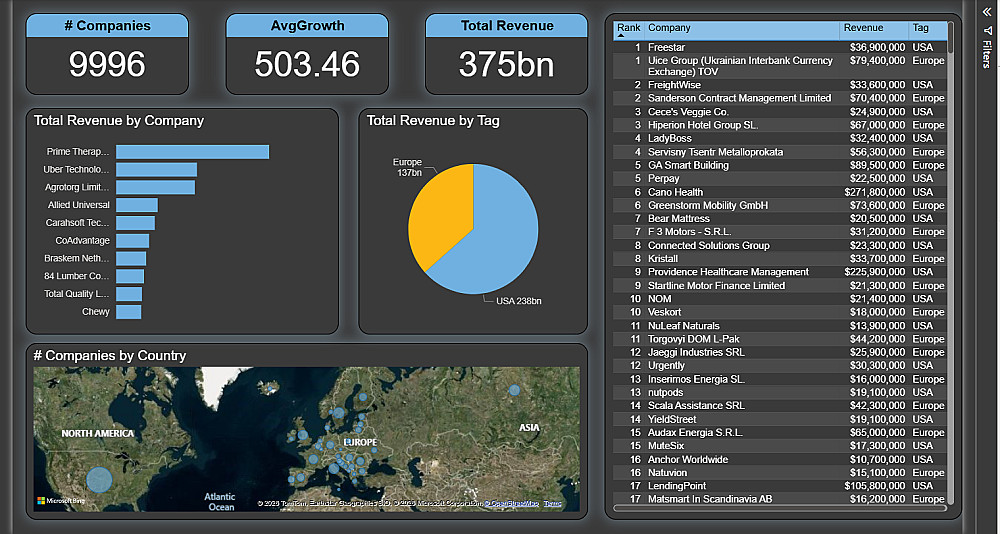Click the Chewy bar in chart

coord(128,312)
